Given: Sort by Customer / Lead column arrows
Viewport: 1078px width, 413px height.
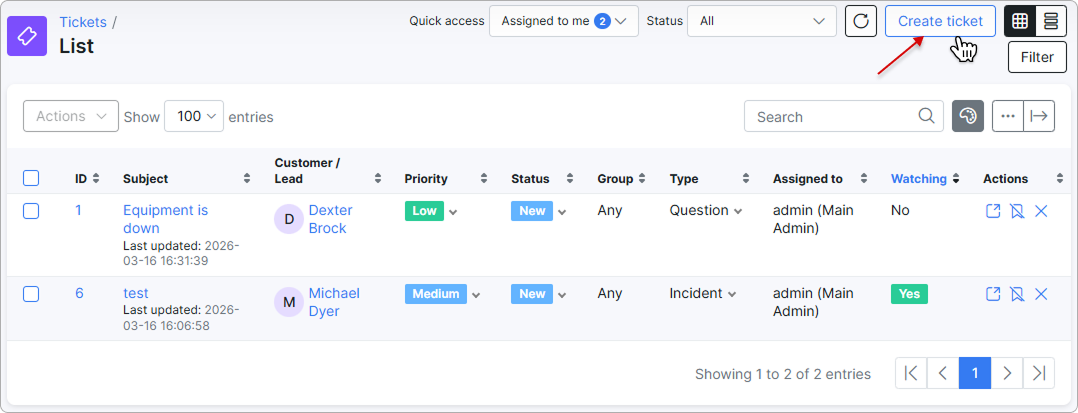Looking at the screenshot, I should [x=377, y=179].
